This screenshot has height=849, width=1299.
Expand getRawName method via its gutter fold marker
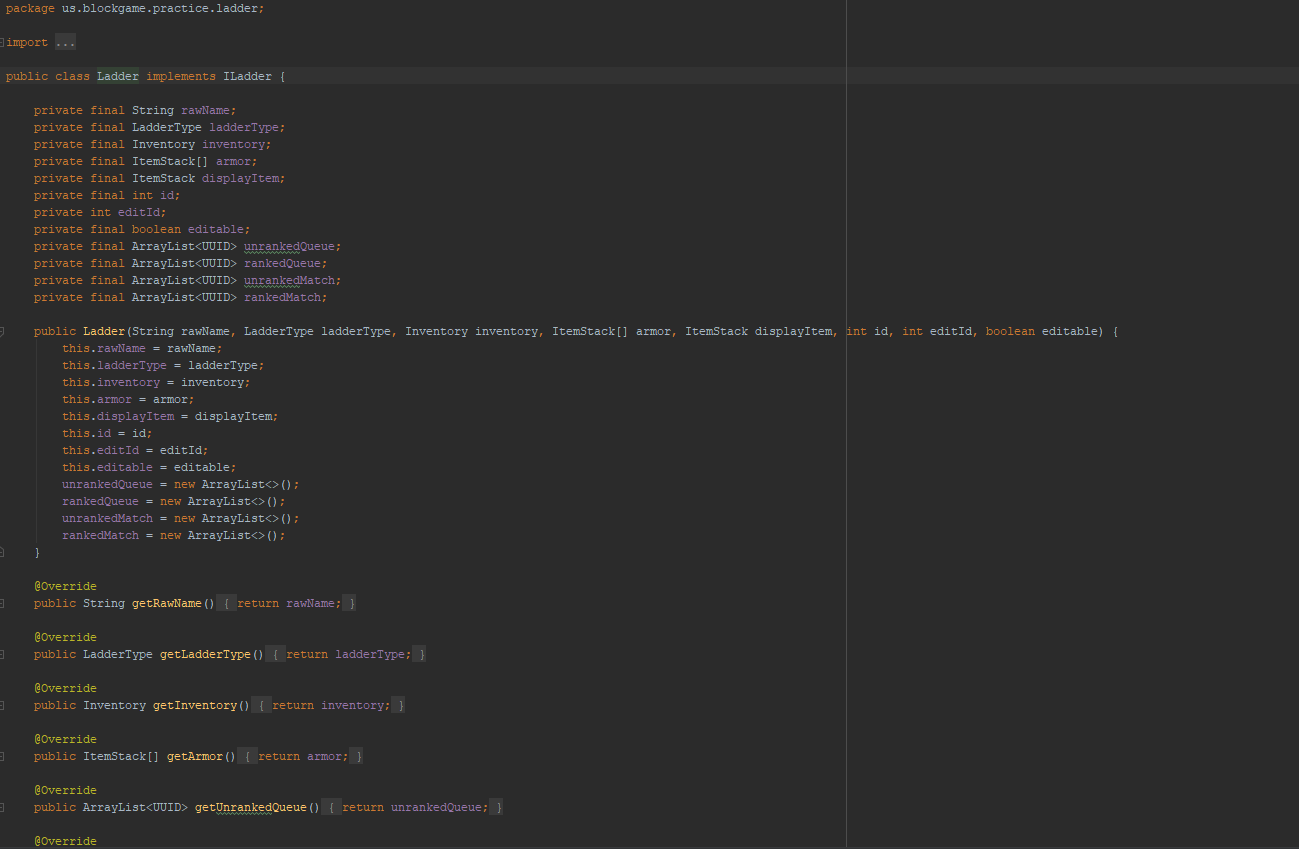click(x=2, y=603)
